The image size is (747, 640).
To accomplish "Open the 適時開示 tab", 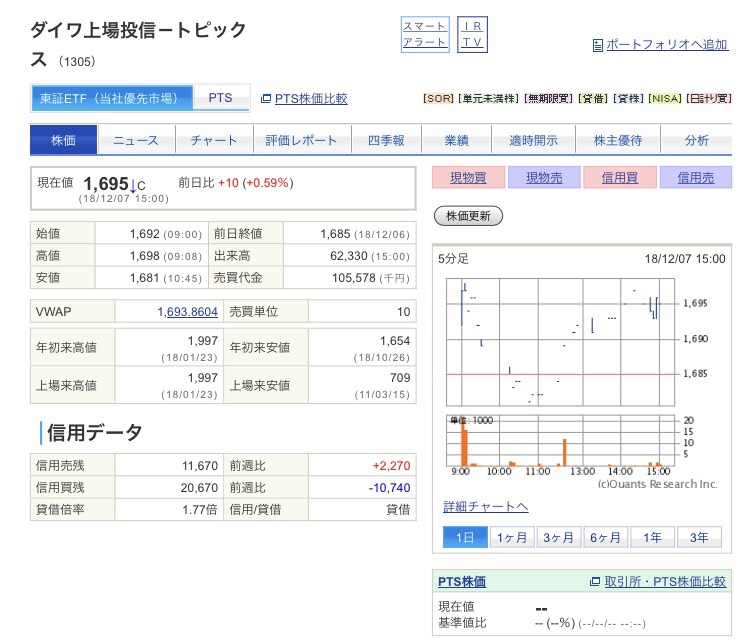I will tap(533, 140).
